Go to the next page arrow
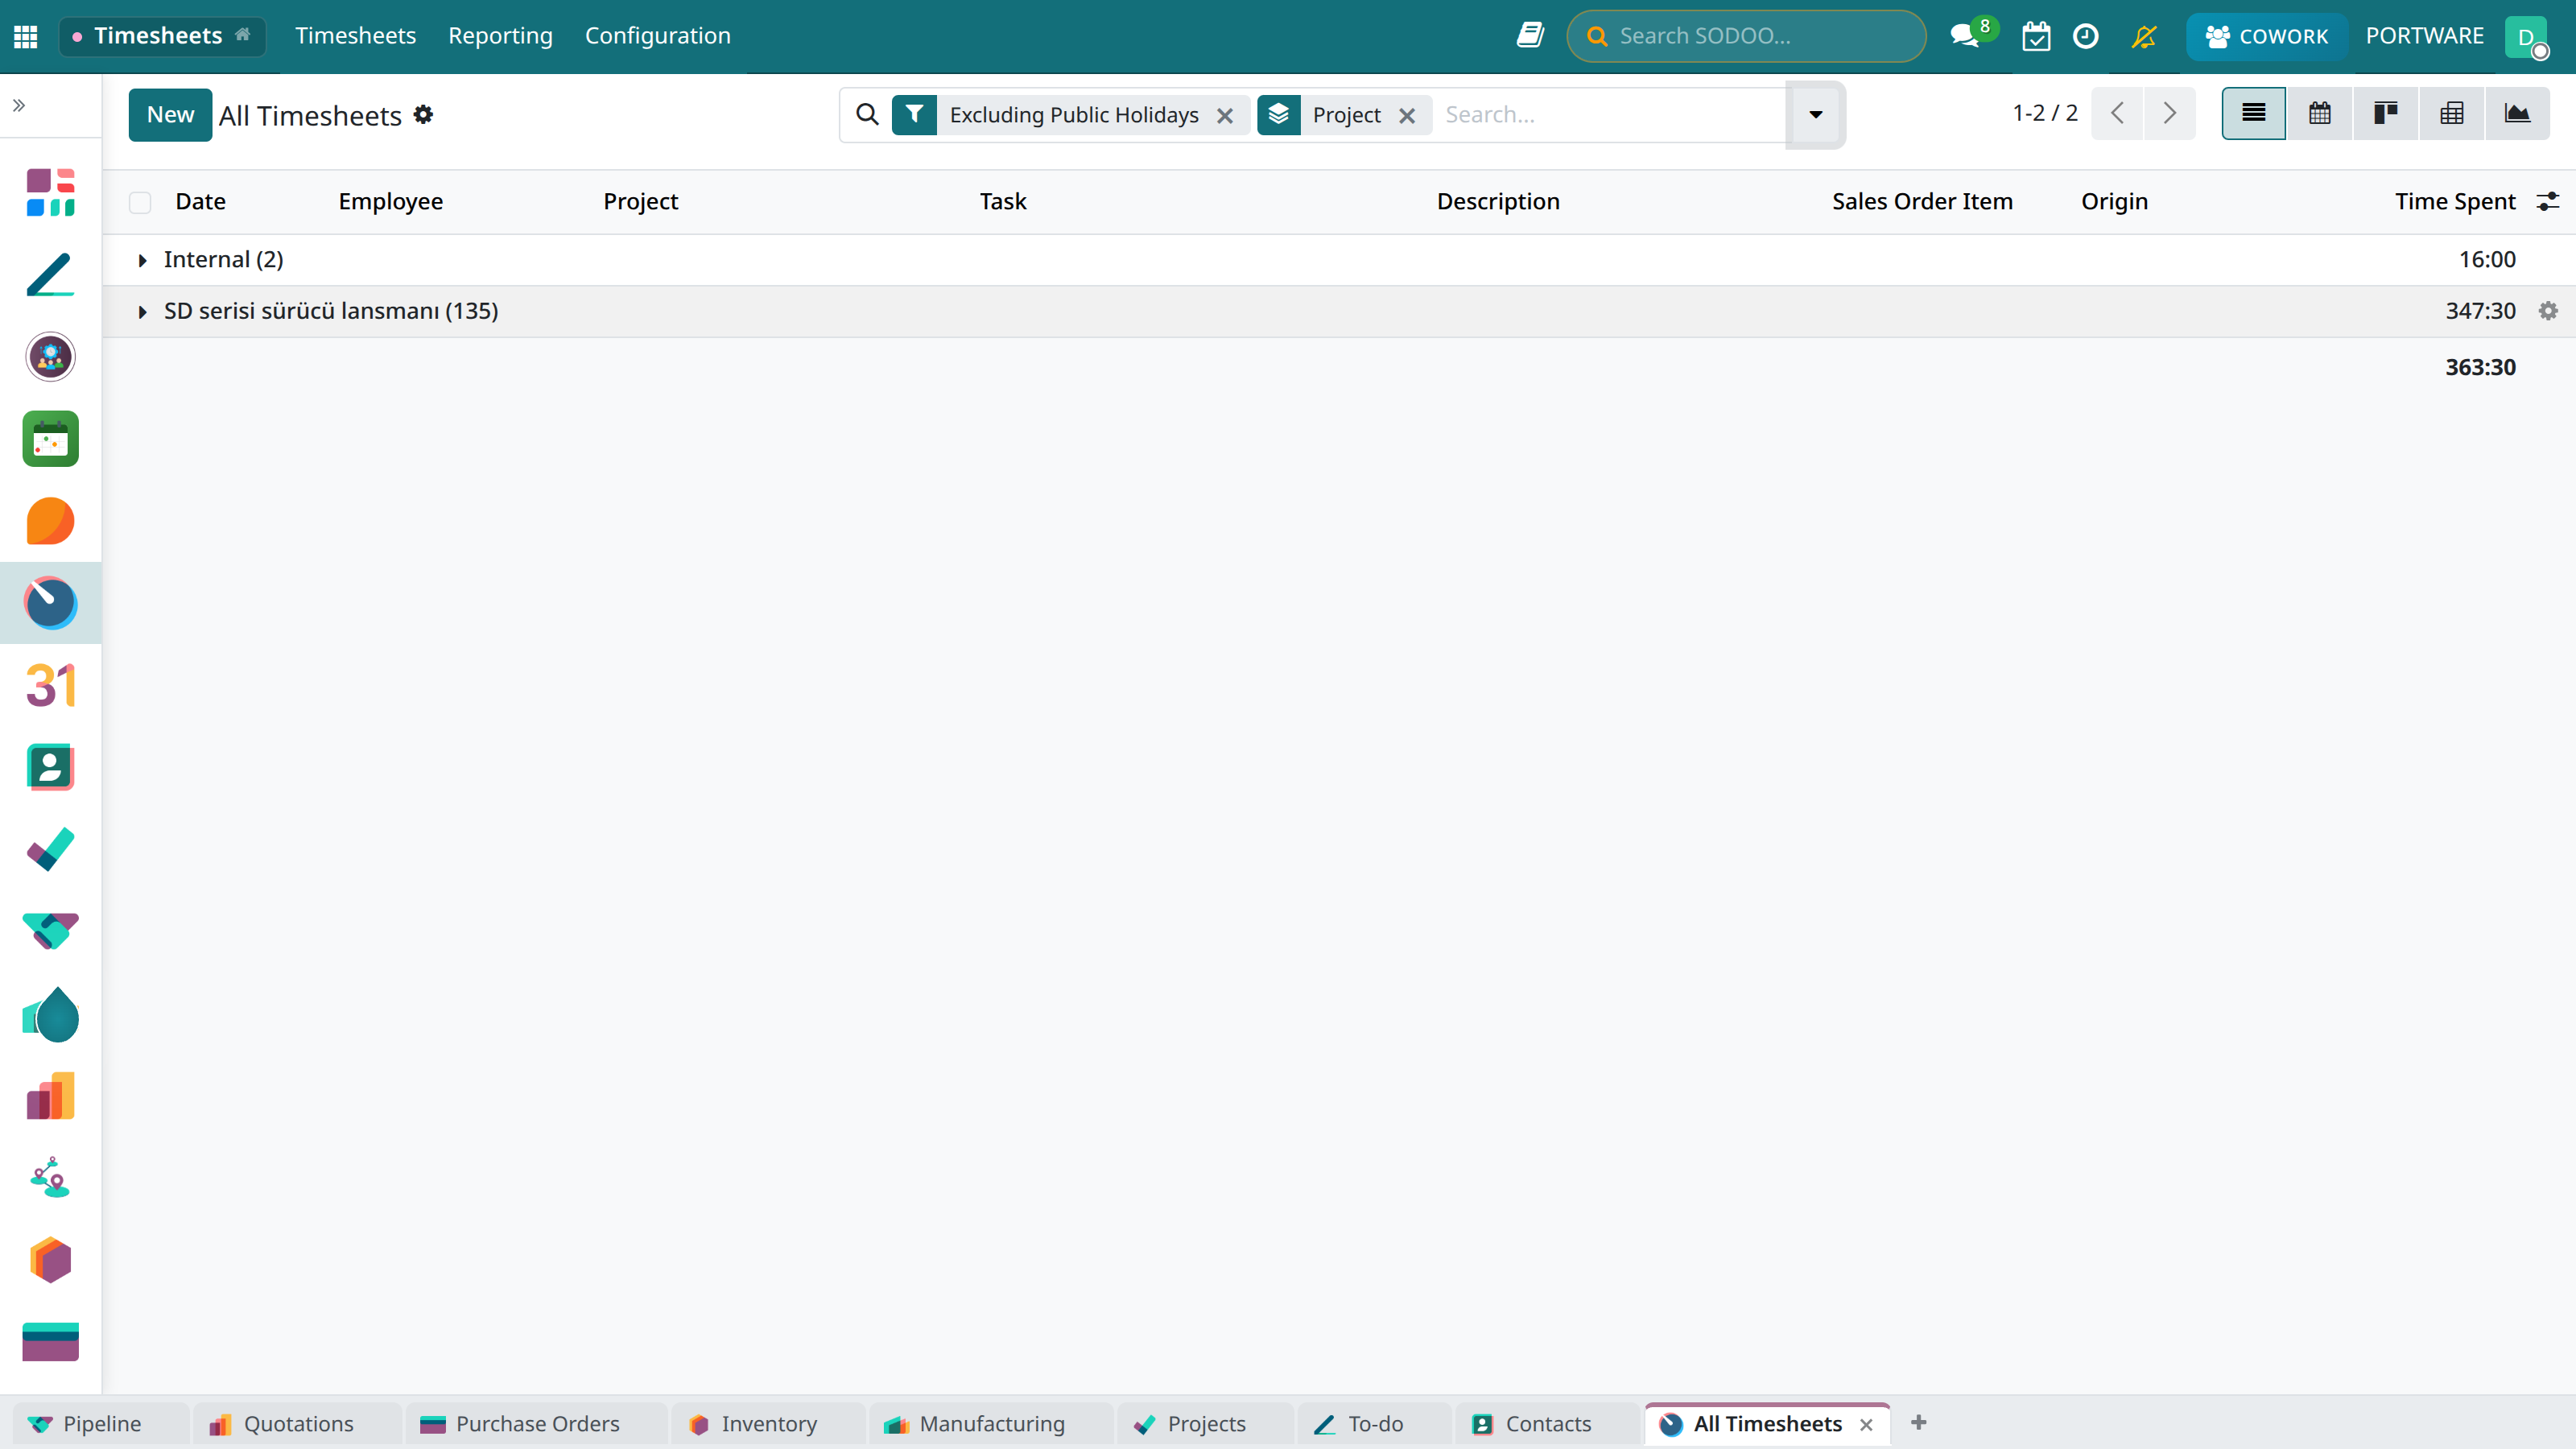Viewport: 2576px width, 1449px height. (2169, 113)
